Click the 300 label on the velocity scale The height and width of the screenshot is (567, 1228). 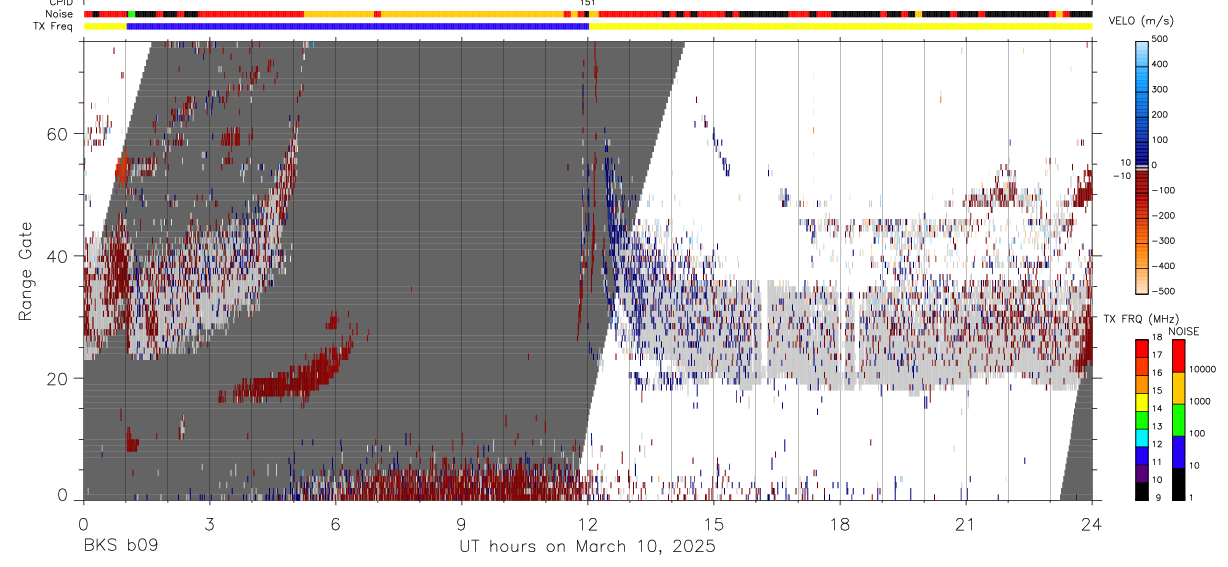pyautogui.click(x=1160, y=90)
